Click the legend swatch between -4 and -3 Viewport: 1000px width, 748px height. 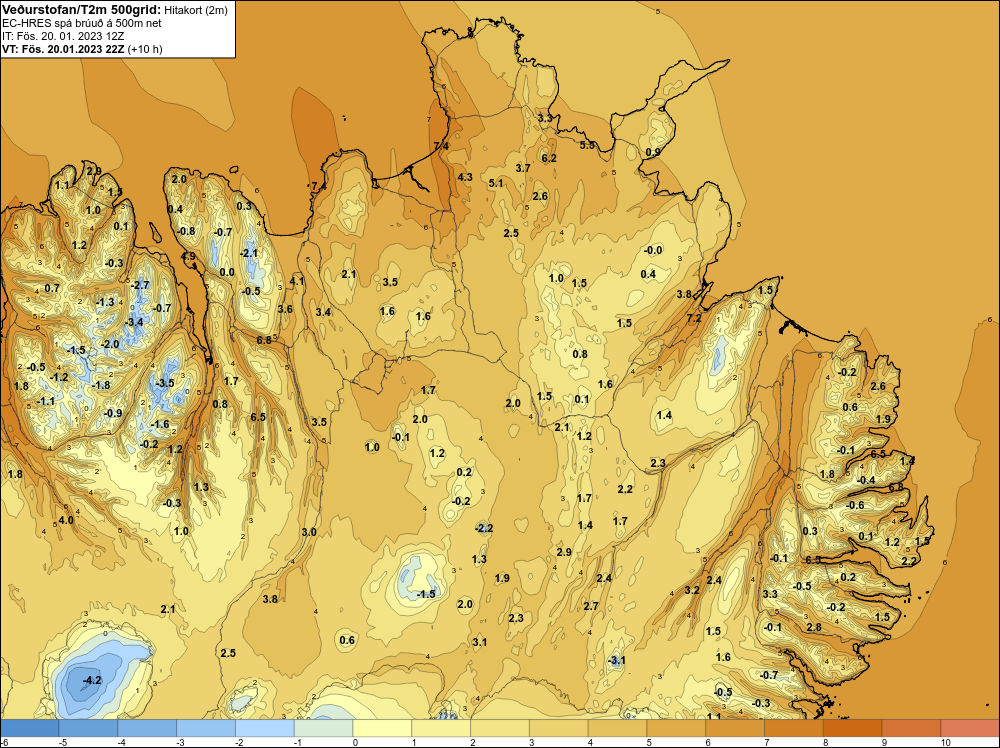pos(147,728)
